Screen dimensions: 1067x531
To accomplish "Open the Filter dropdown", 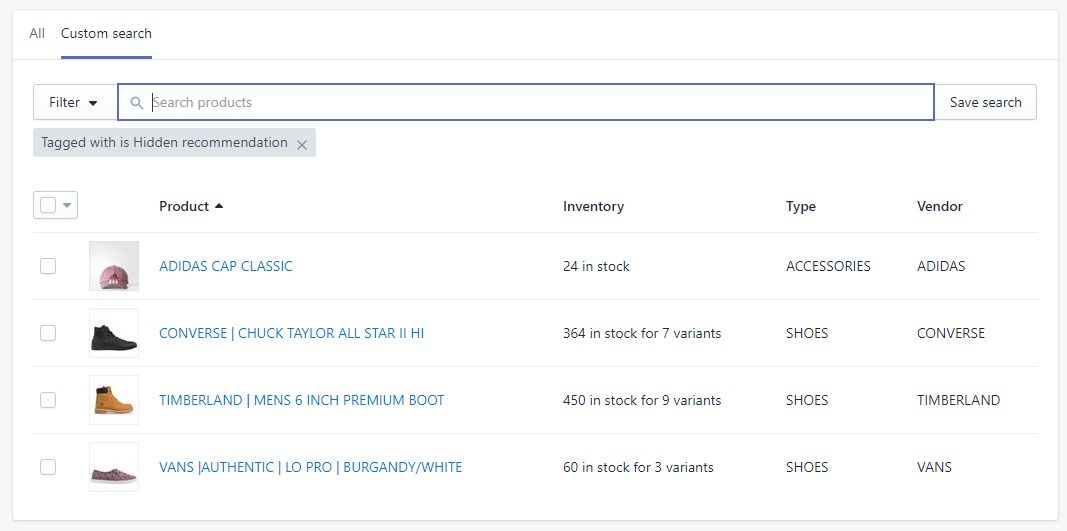I will tap(75, 102).
